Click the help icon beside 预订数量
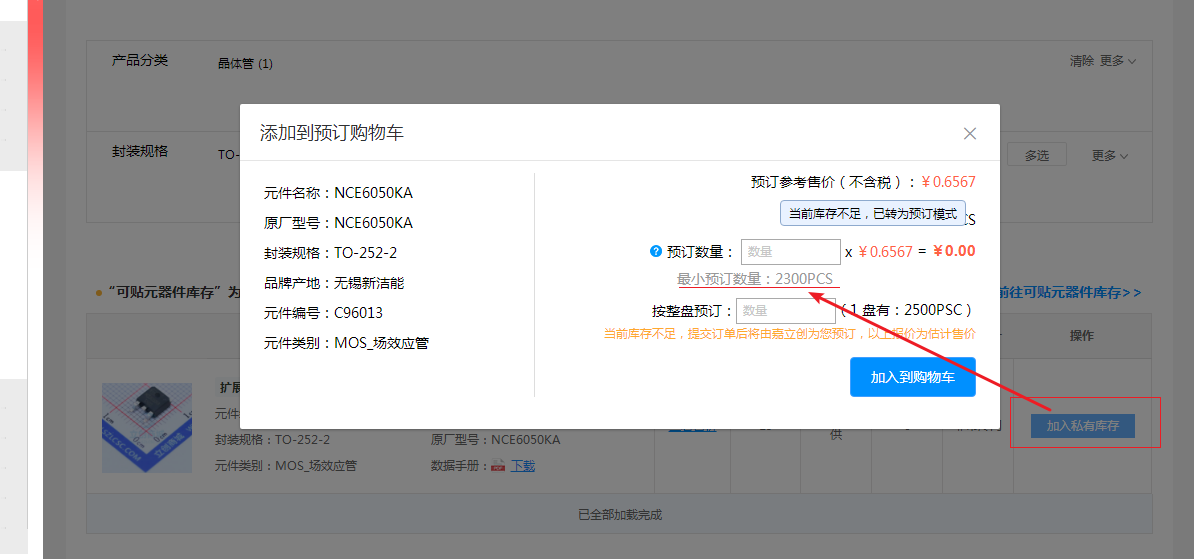The height and width of the screenshot is (559, 1194). (656, 252)
